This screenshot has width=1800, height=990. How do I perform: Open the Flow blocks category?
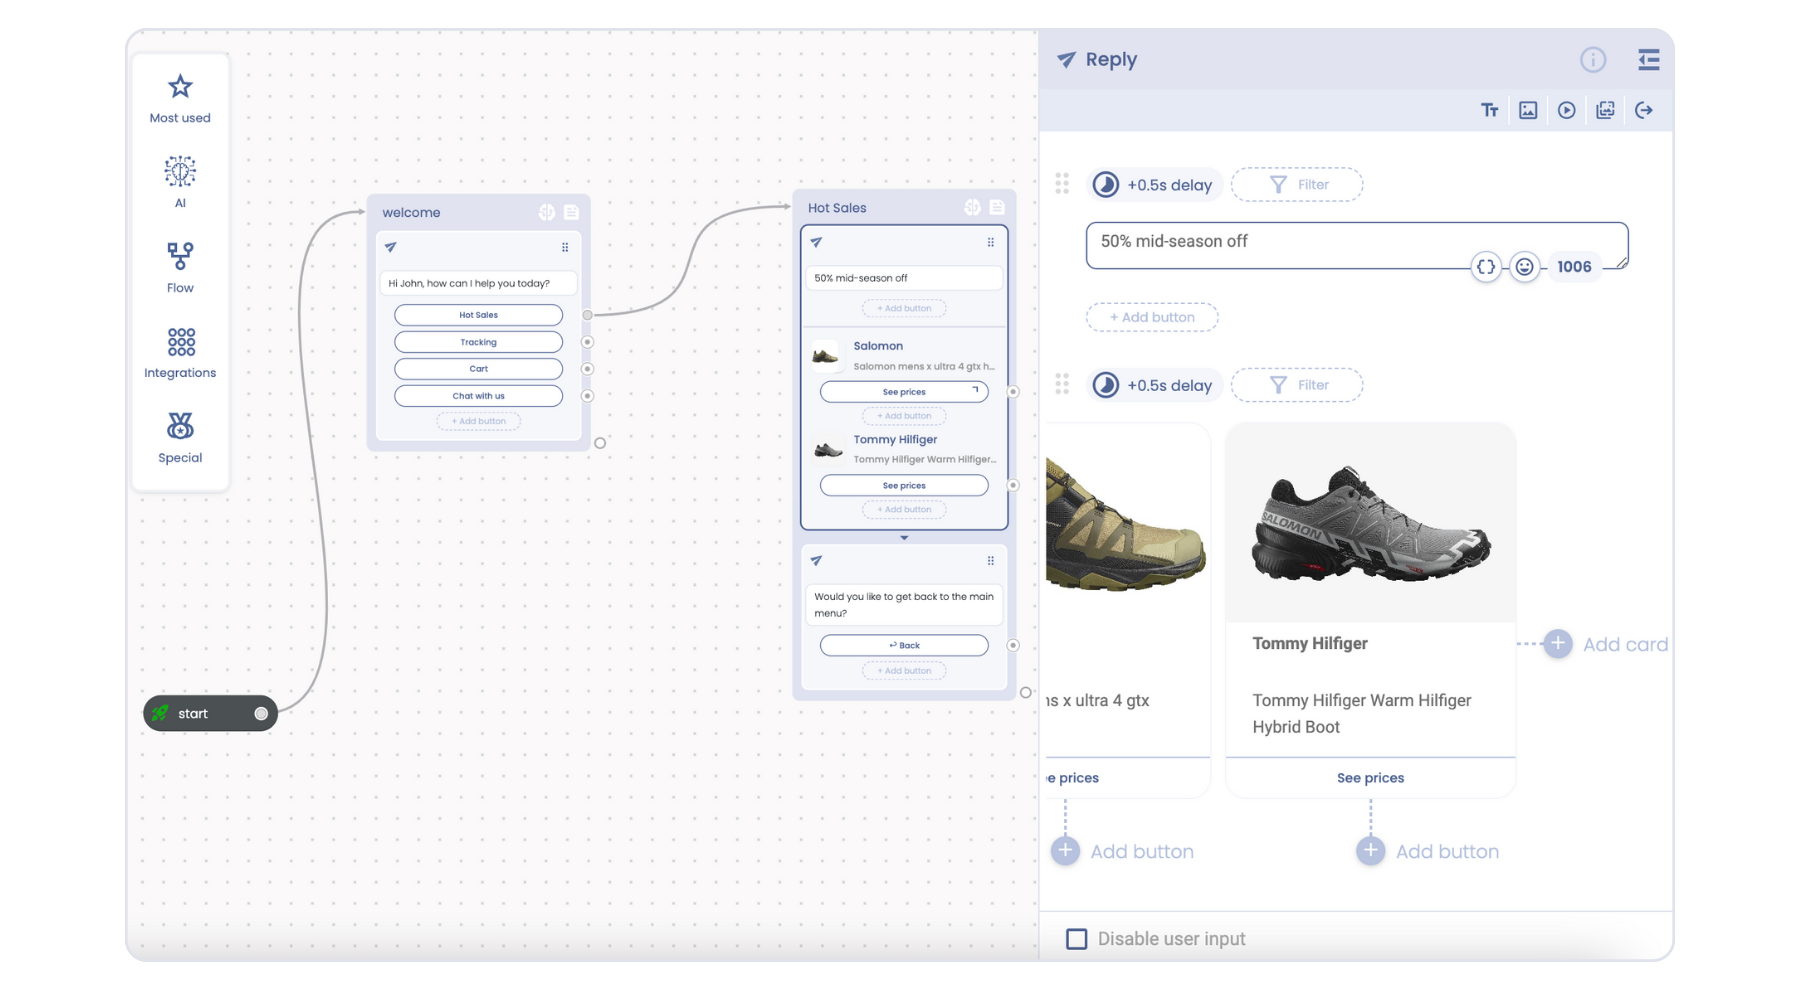(180, 268)
